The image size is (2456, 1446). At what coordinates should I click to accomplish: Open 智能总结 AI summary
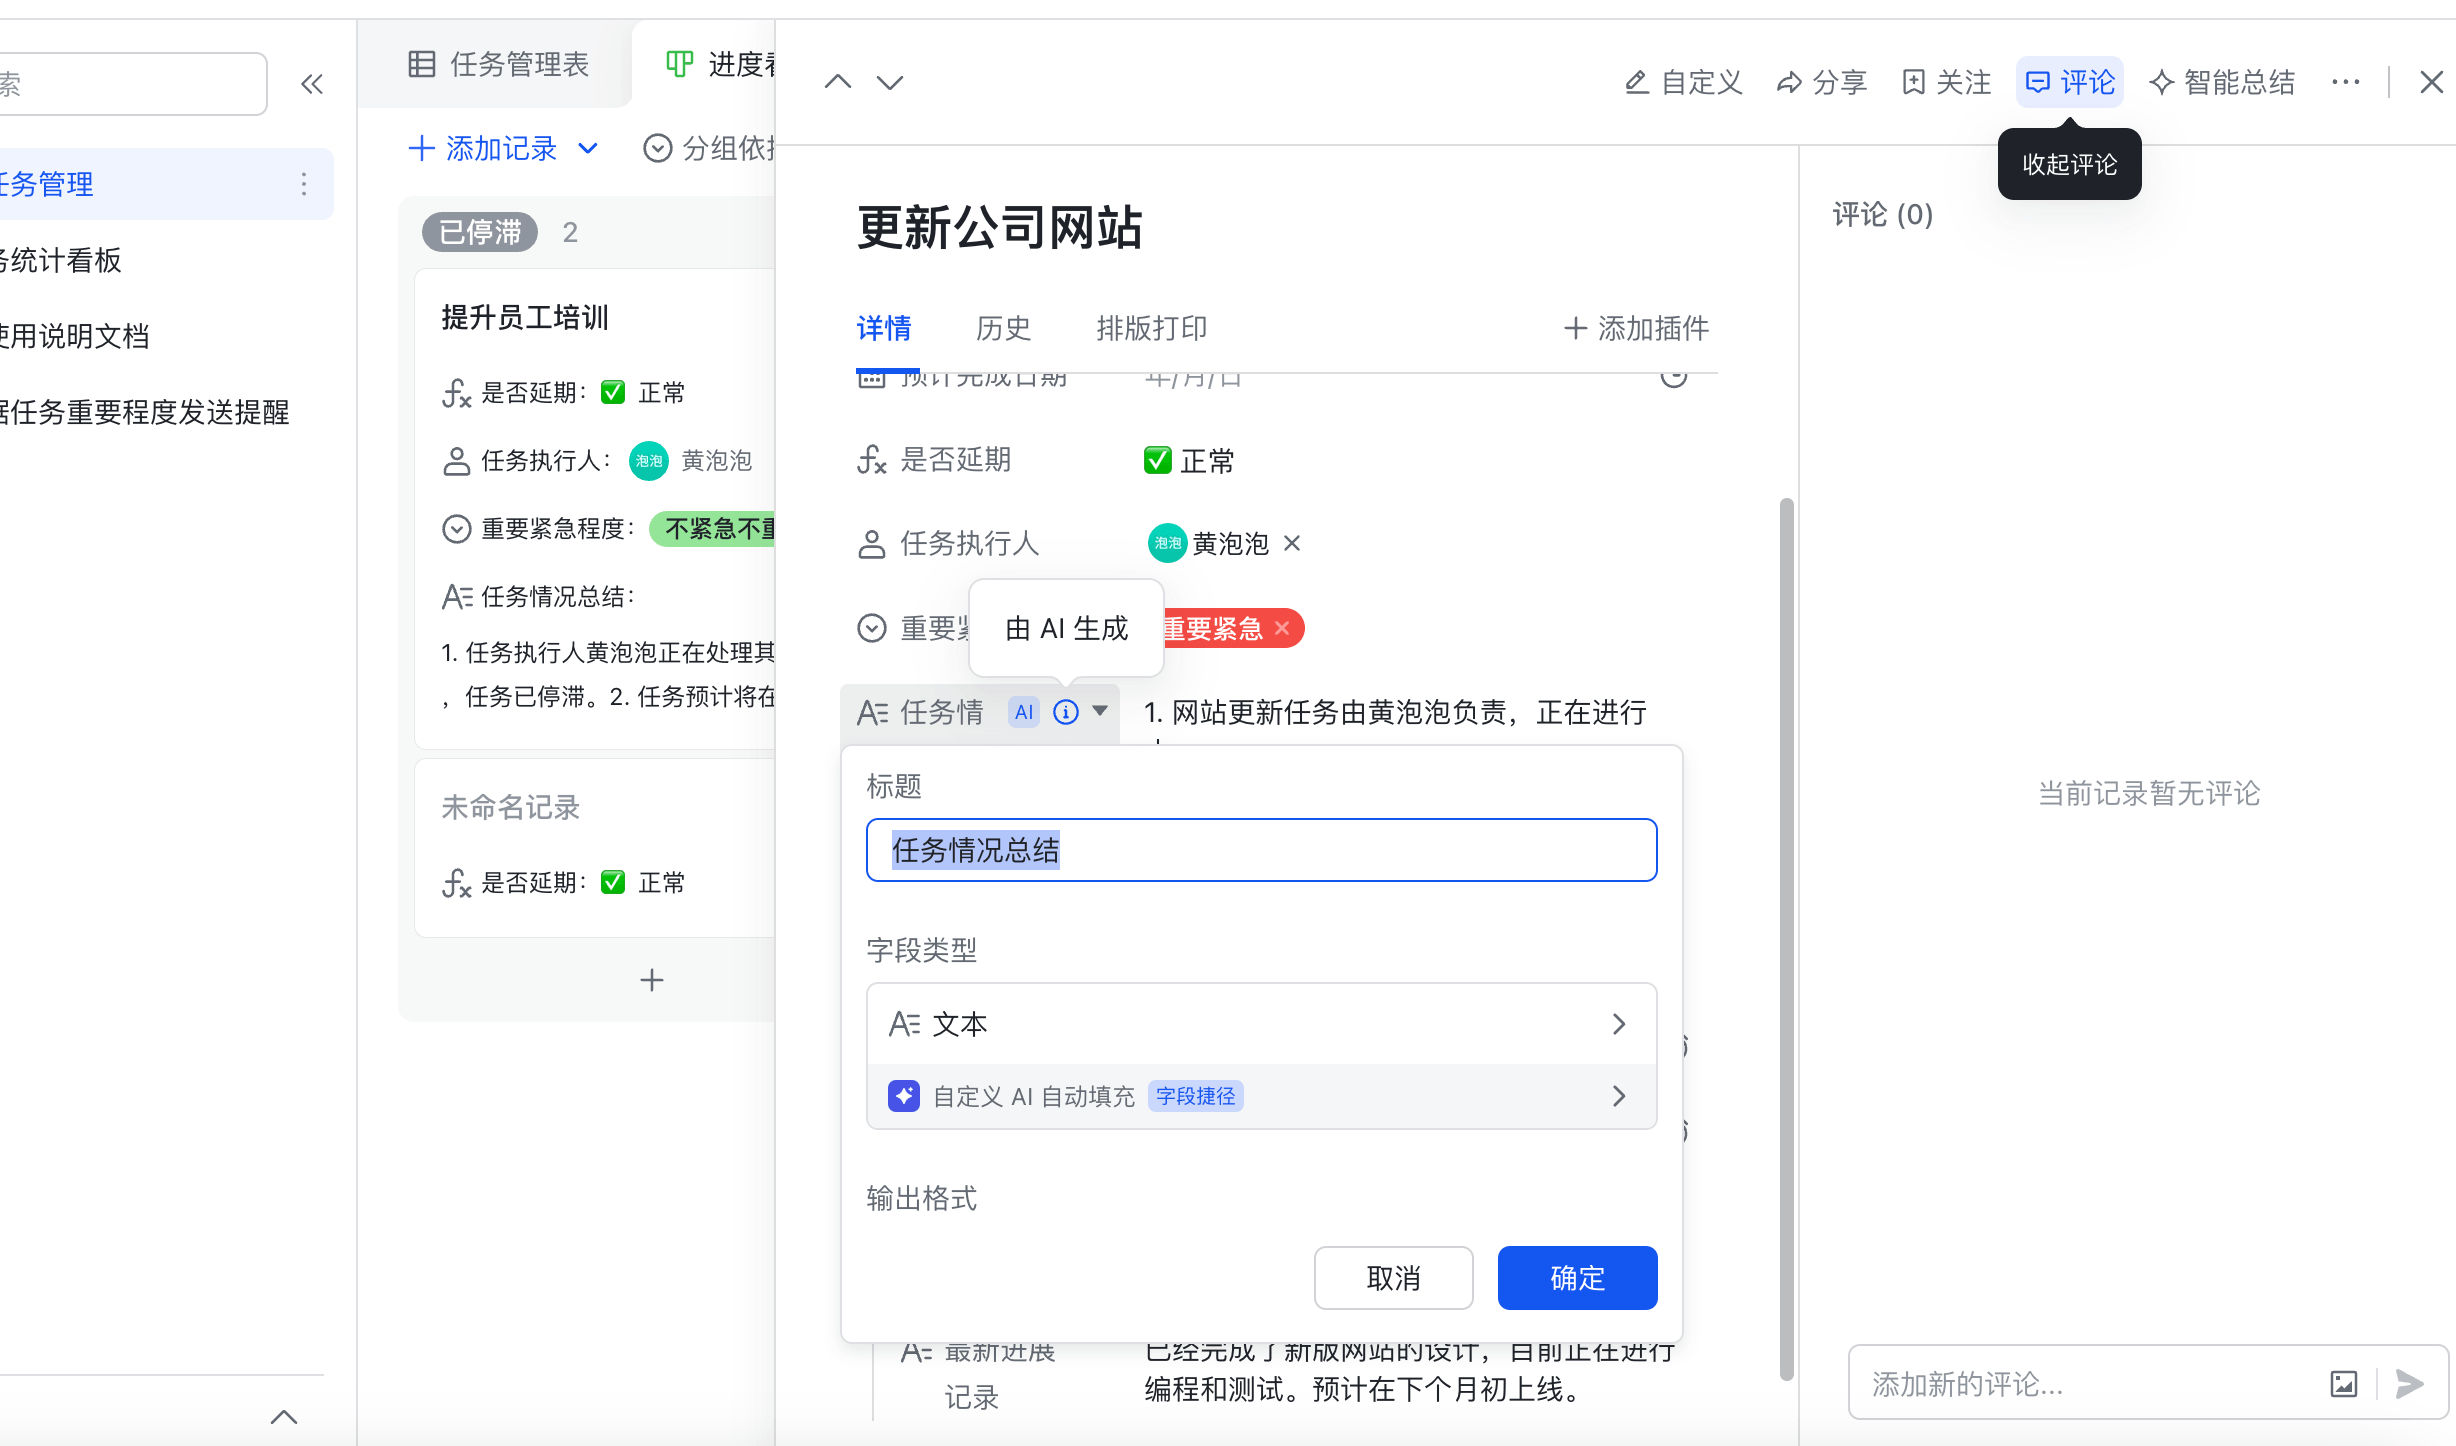(2221, 82)
